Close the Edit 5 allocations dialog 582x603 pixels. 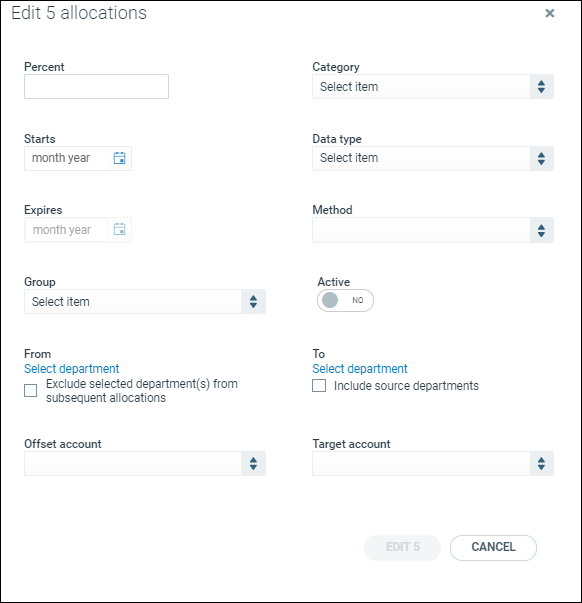550,13
